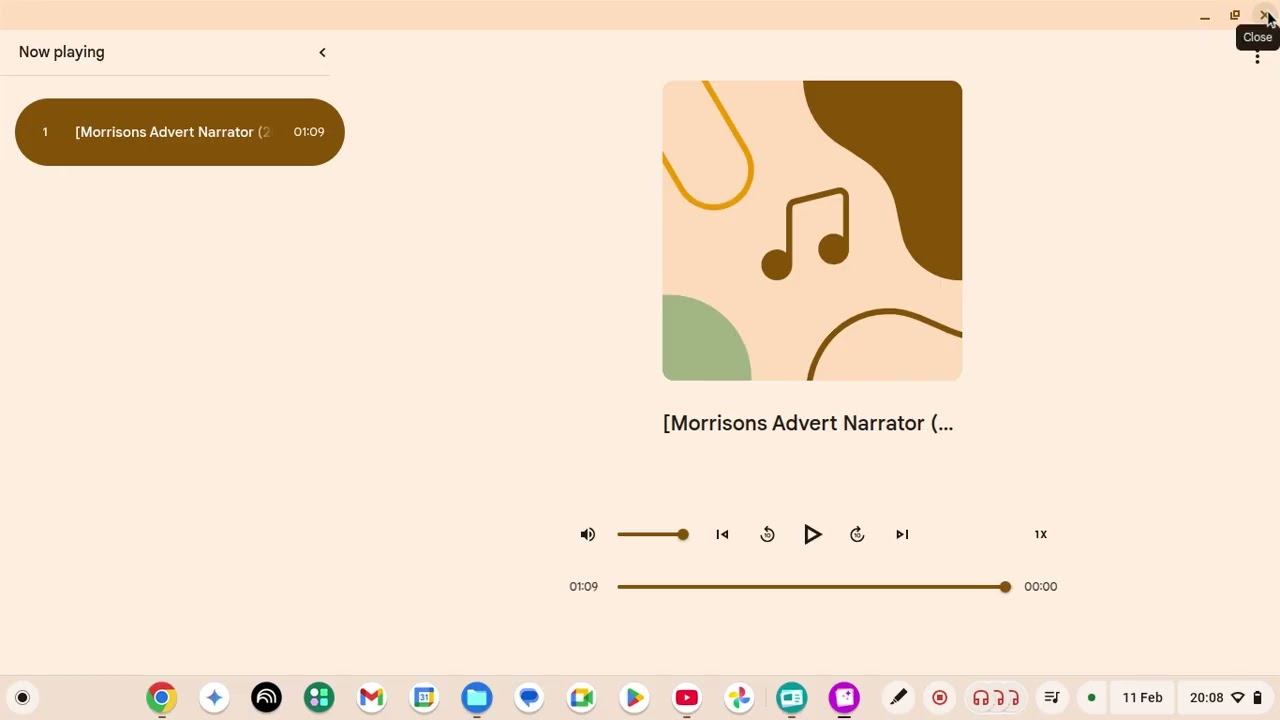Click the elapsed time 01:09 label
The height and width of the screenshot is (720, 1280).
[x=584, y=586]
